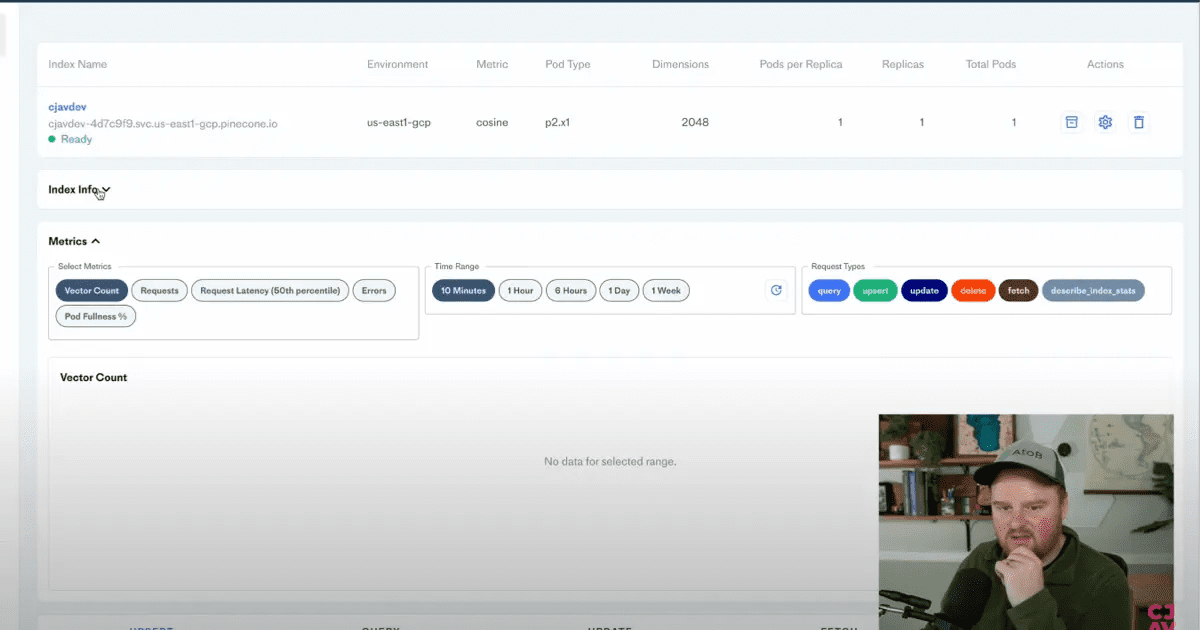Click the cosine metric value
Screen dimensions: 1200x630
coord(492,122)
